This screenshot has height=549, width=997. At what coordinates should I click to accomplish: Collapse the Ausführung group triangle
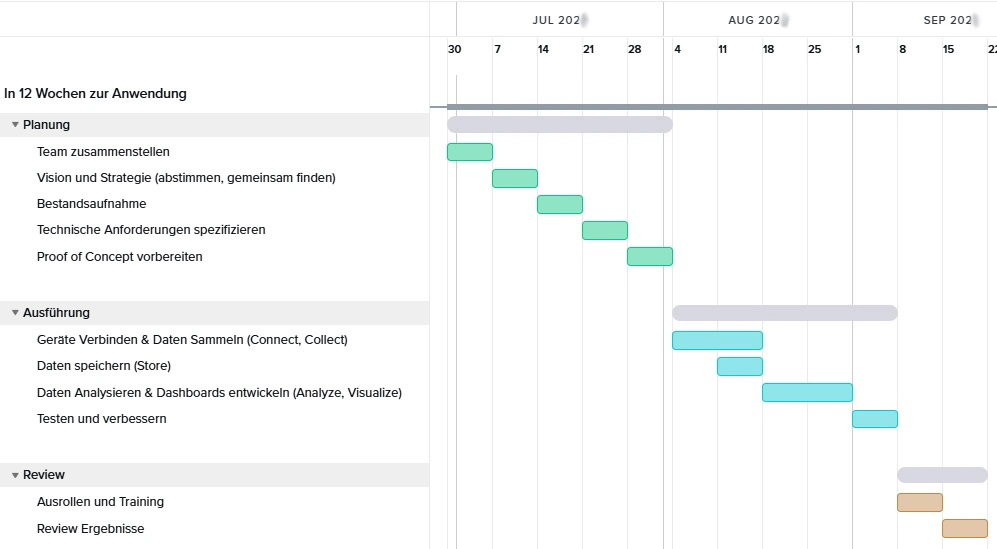tap(15, 313)
